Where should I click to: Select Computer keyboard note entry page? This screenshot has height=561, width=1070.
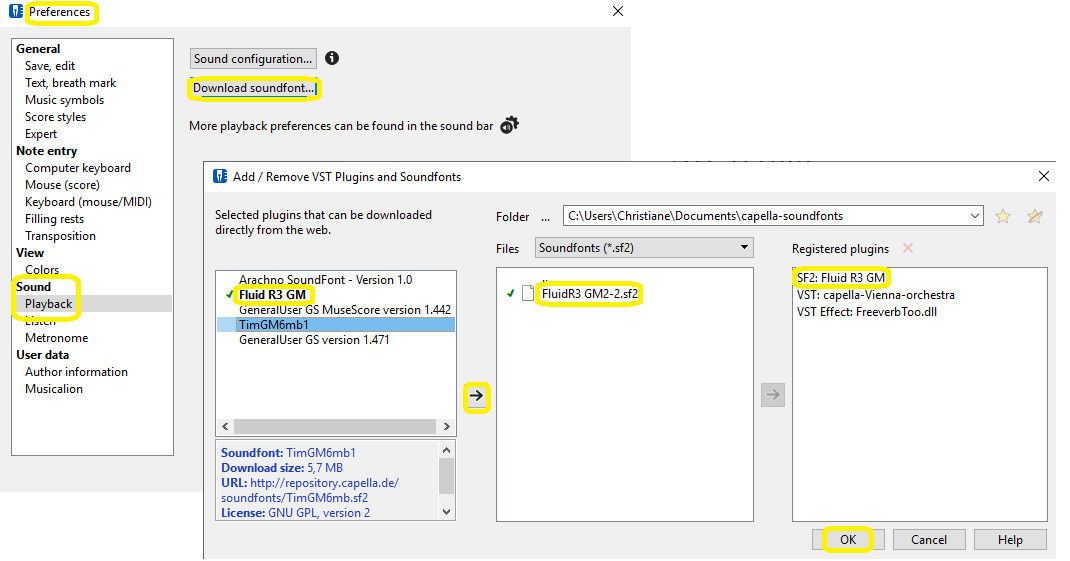tap(78, 168)
